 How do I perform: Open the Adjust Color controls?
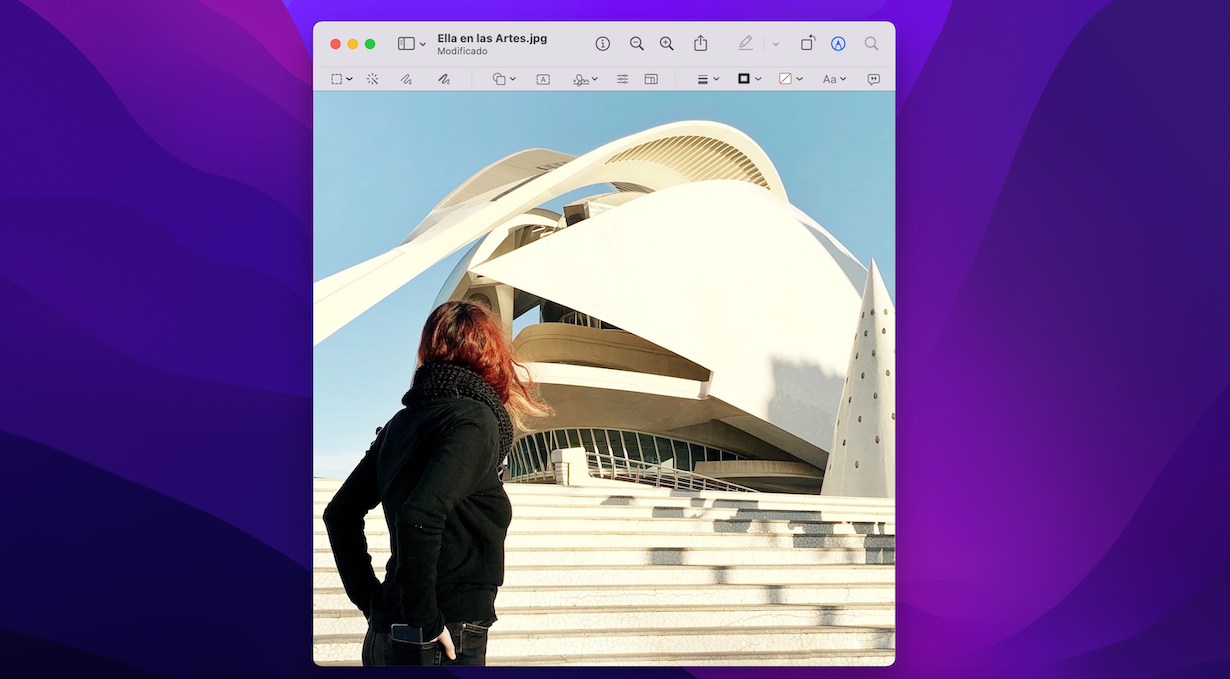coord(622,78)
